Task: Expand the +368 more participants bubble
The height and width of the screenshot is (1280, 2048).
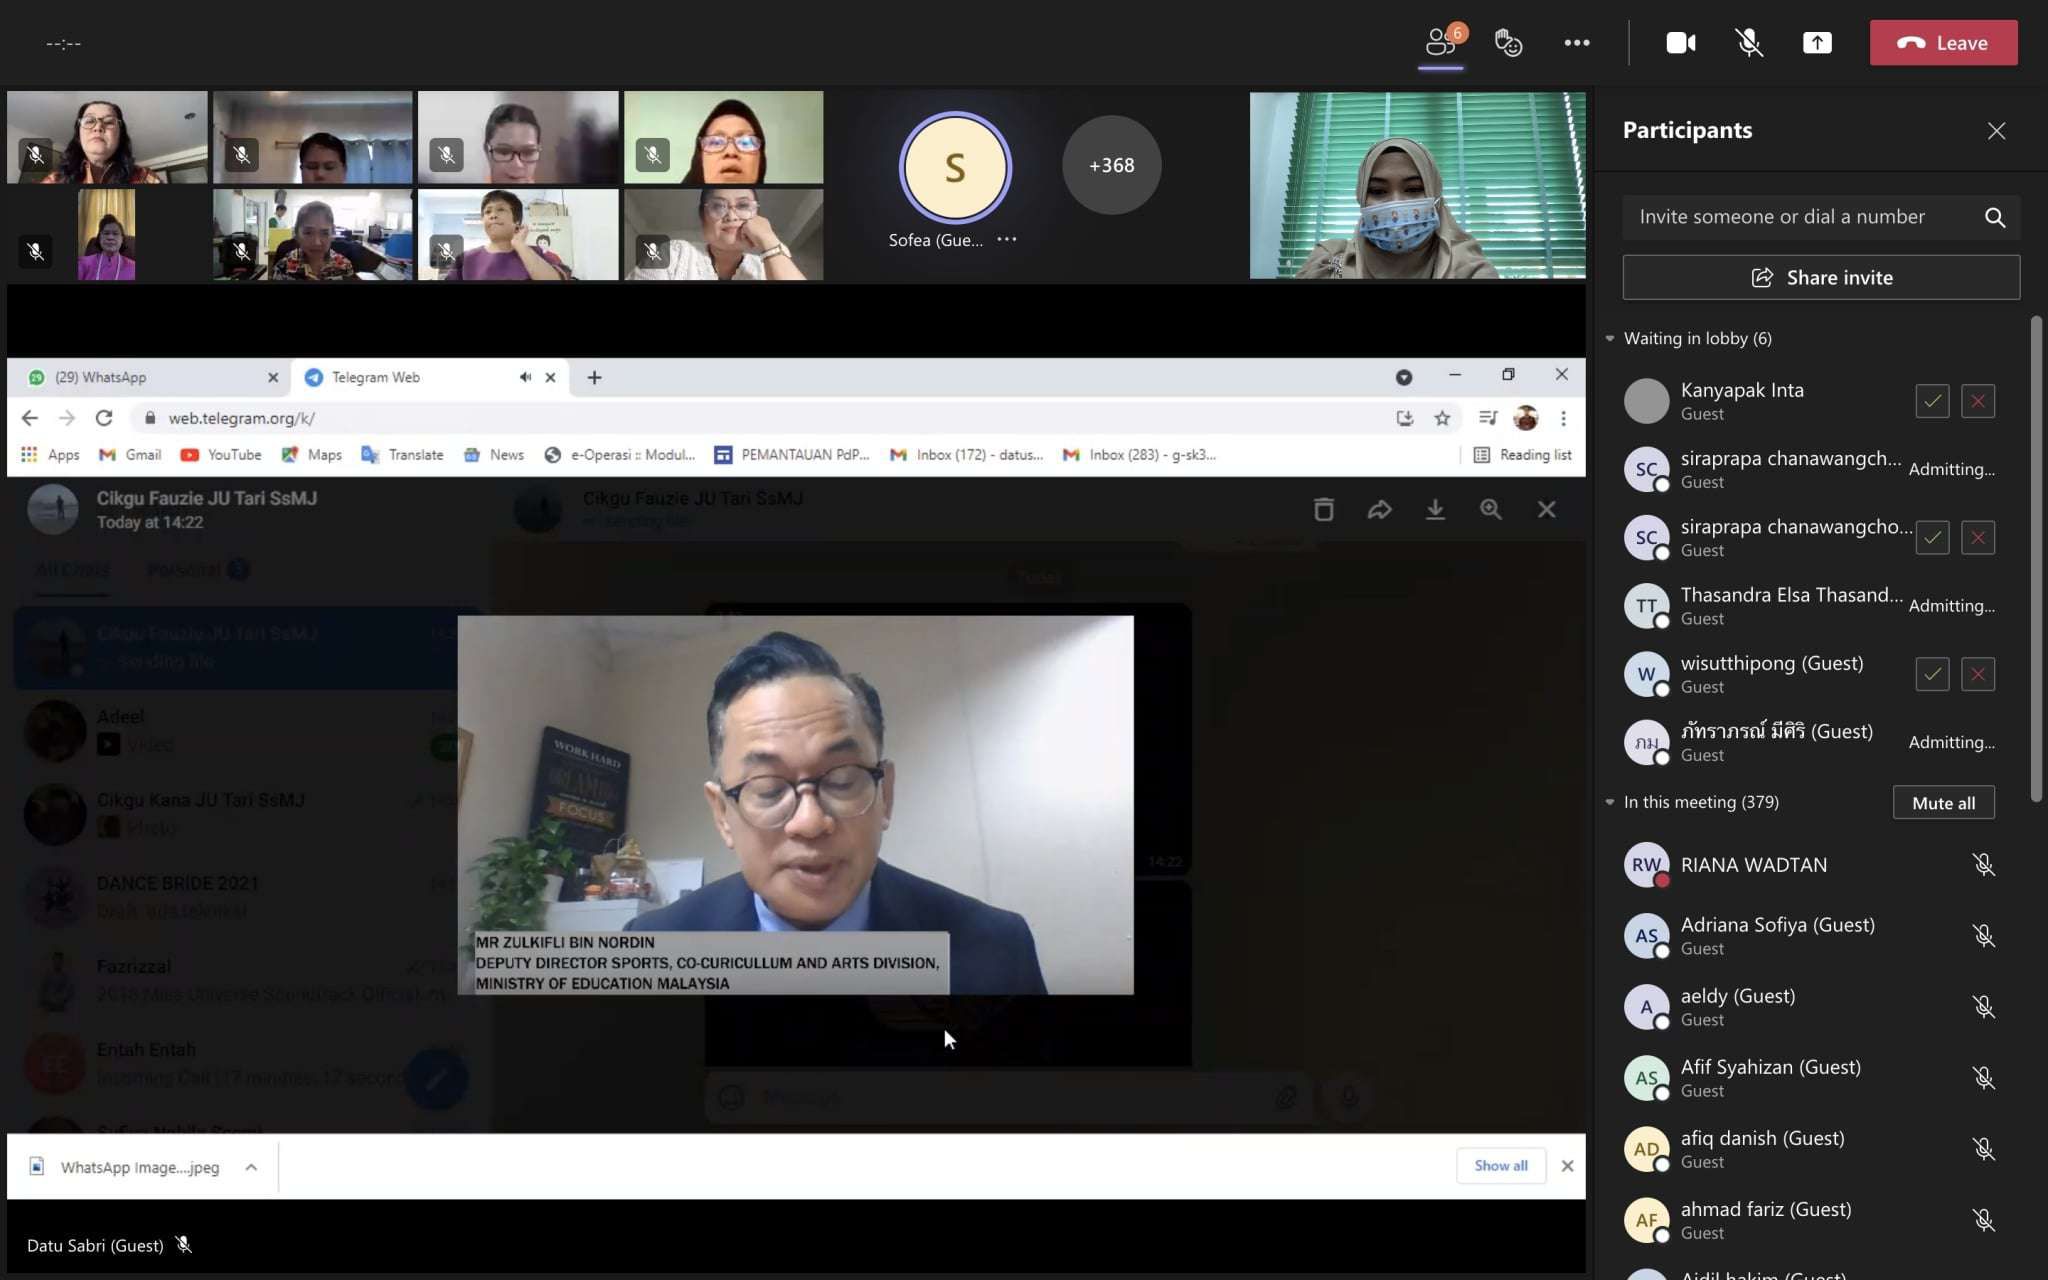Action: 1111,165
